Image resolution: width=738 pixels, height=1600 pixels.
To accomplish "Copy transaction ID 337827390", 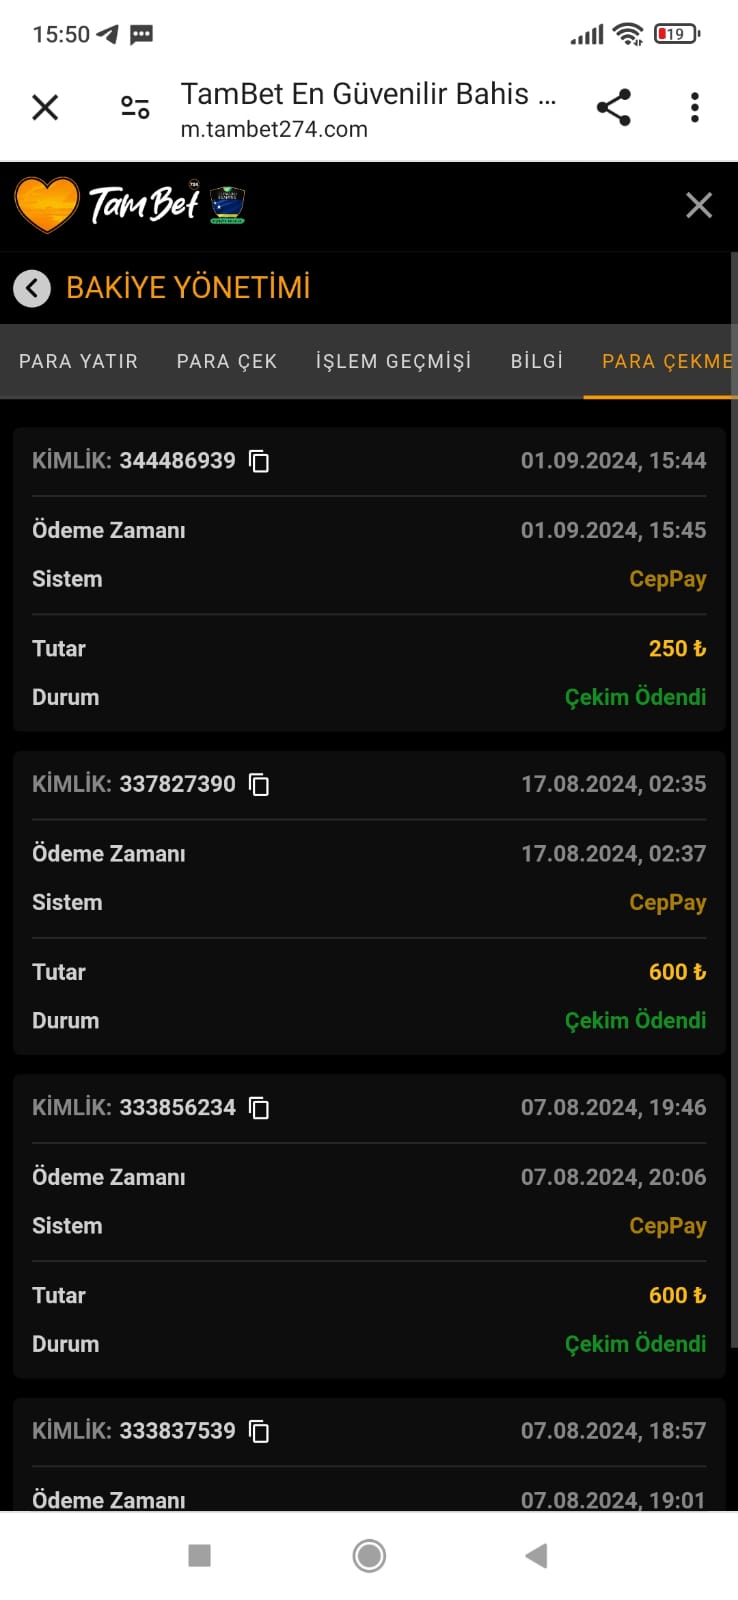I will (x=259, y=785).
